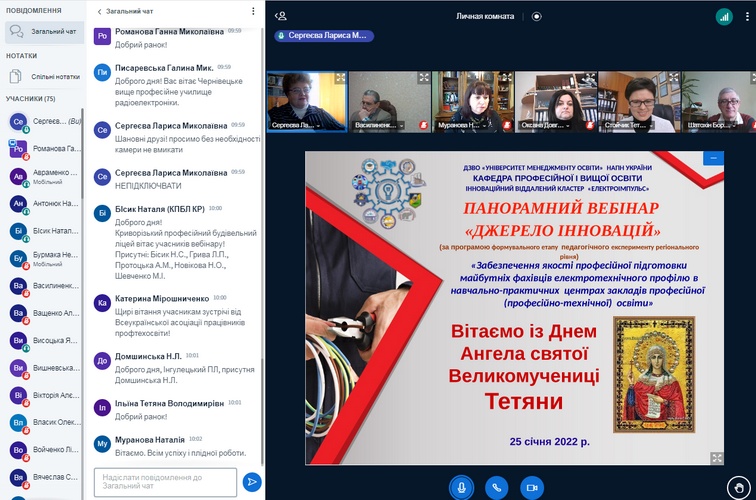This screenshot has height=500, width=756.
Task: Make presentation fullscreen icon
Action: [x=717, y=458]
